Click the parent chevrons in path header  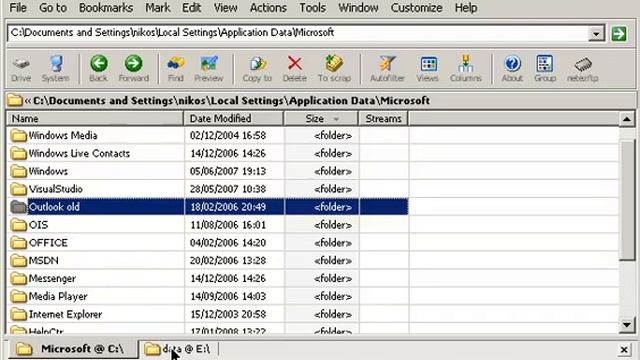coord(28,101)
